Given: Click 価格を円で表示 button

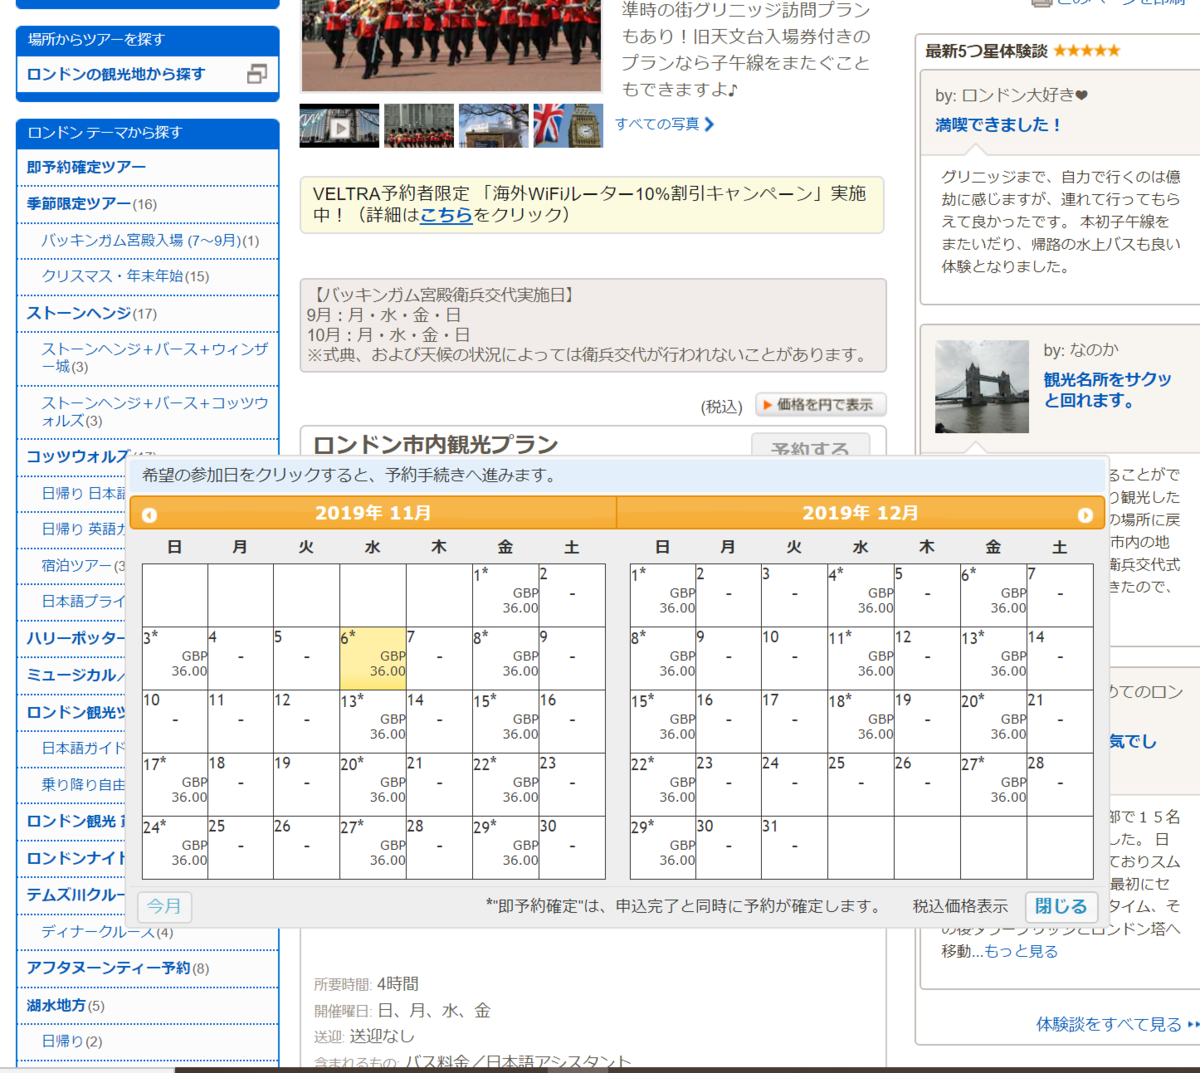Looking at the screenshot, I should tap(821, 405).
